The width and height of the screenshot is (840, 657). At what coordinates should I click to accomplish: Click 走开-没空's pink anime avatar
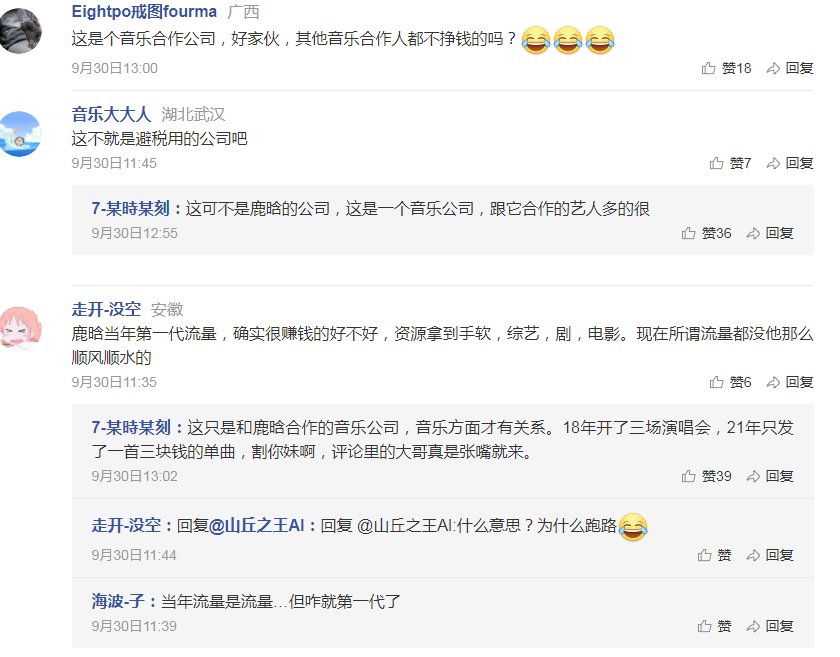click(20, 328)
